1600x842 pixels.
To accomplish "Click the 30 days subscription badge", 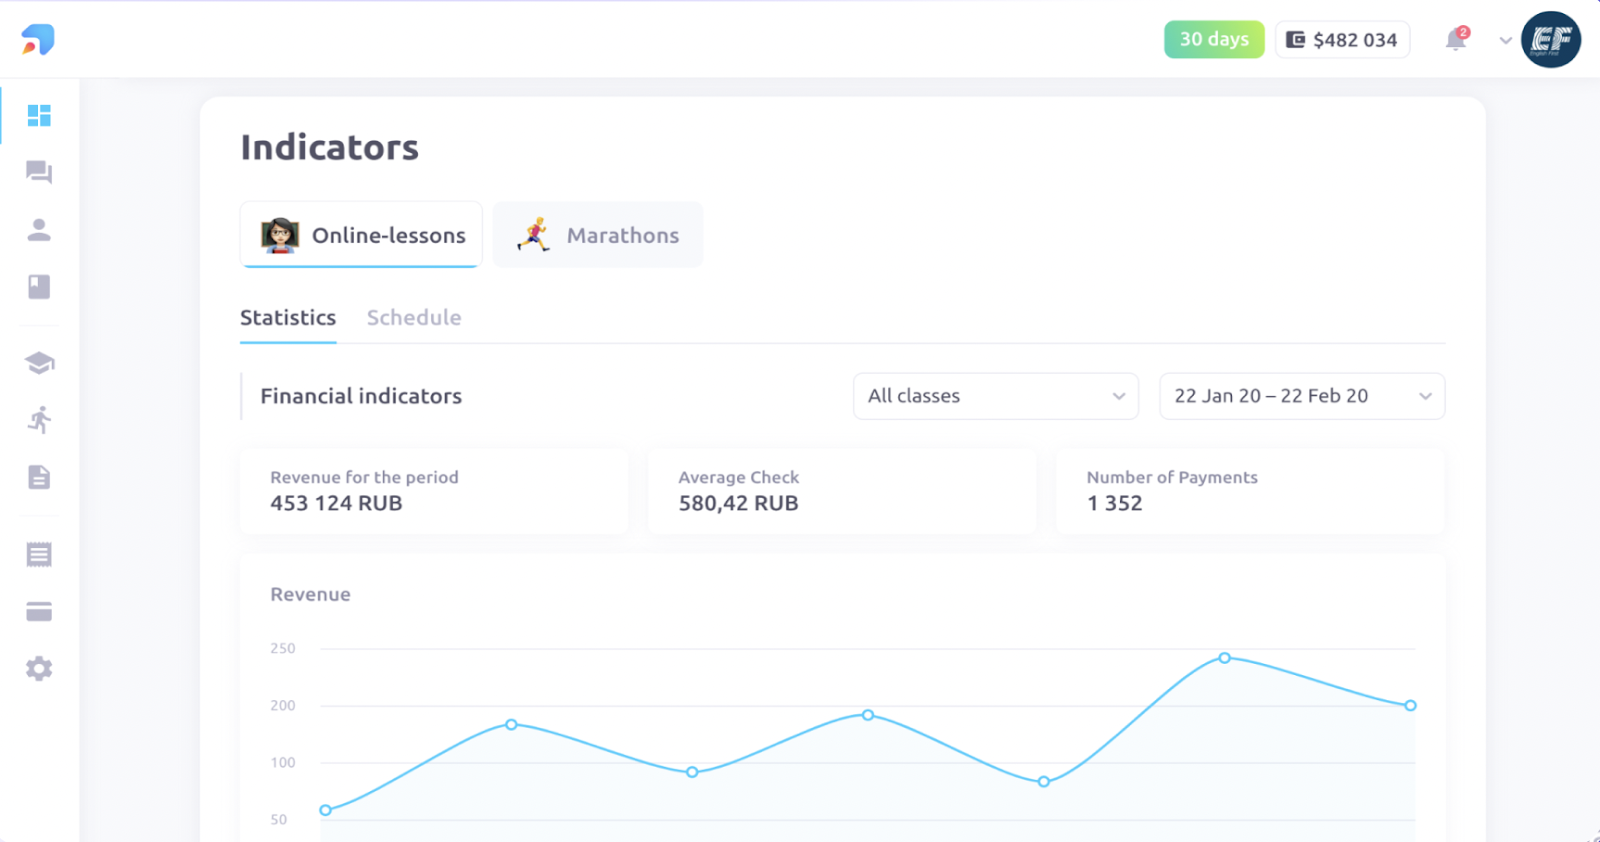I will 1214,40.
